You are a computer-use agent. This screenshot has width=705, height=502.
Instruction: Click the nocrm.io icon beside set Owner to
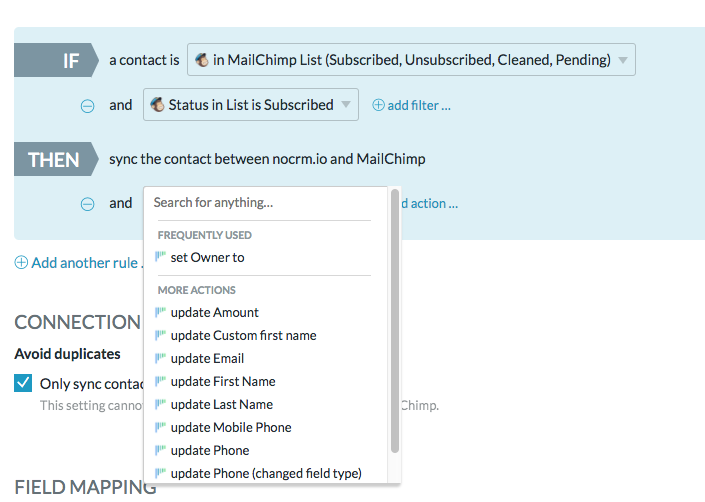pos(160,256)
